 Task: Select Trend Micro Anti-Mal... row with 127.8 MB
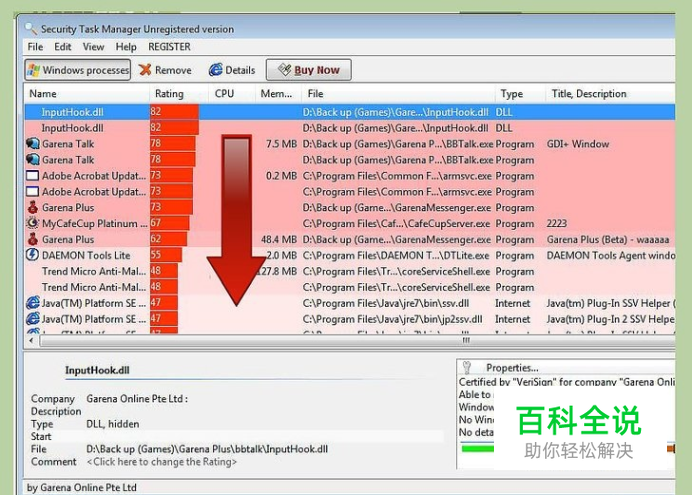click(350, 271)
